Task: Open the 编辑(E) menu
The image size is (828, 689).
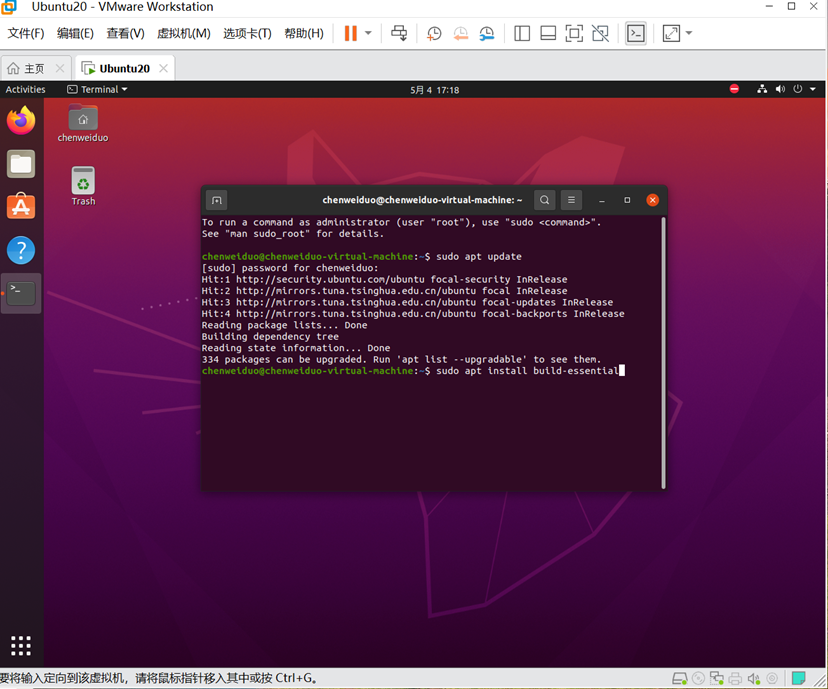Action: tap(75, 33)
